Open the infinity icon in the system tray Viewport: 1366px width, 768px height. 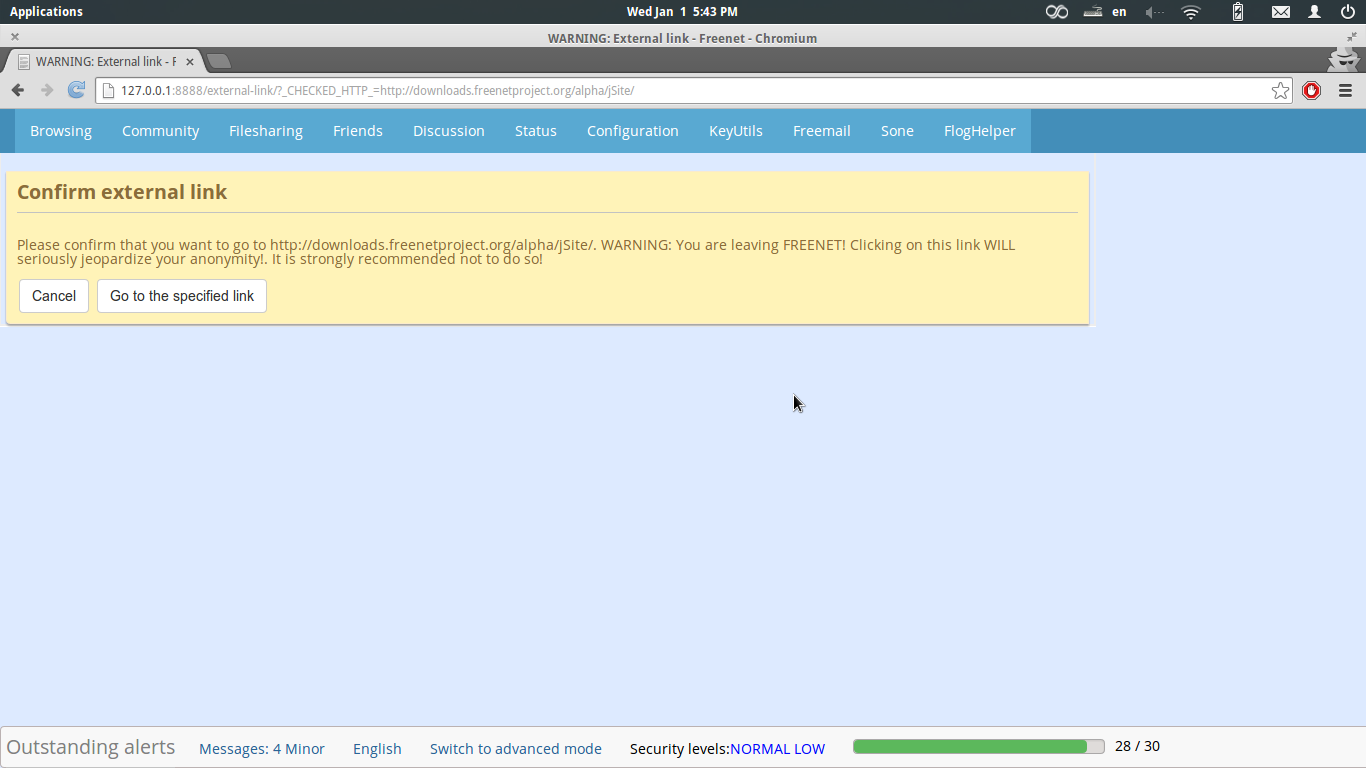click(x=1057, y=12)
